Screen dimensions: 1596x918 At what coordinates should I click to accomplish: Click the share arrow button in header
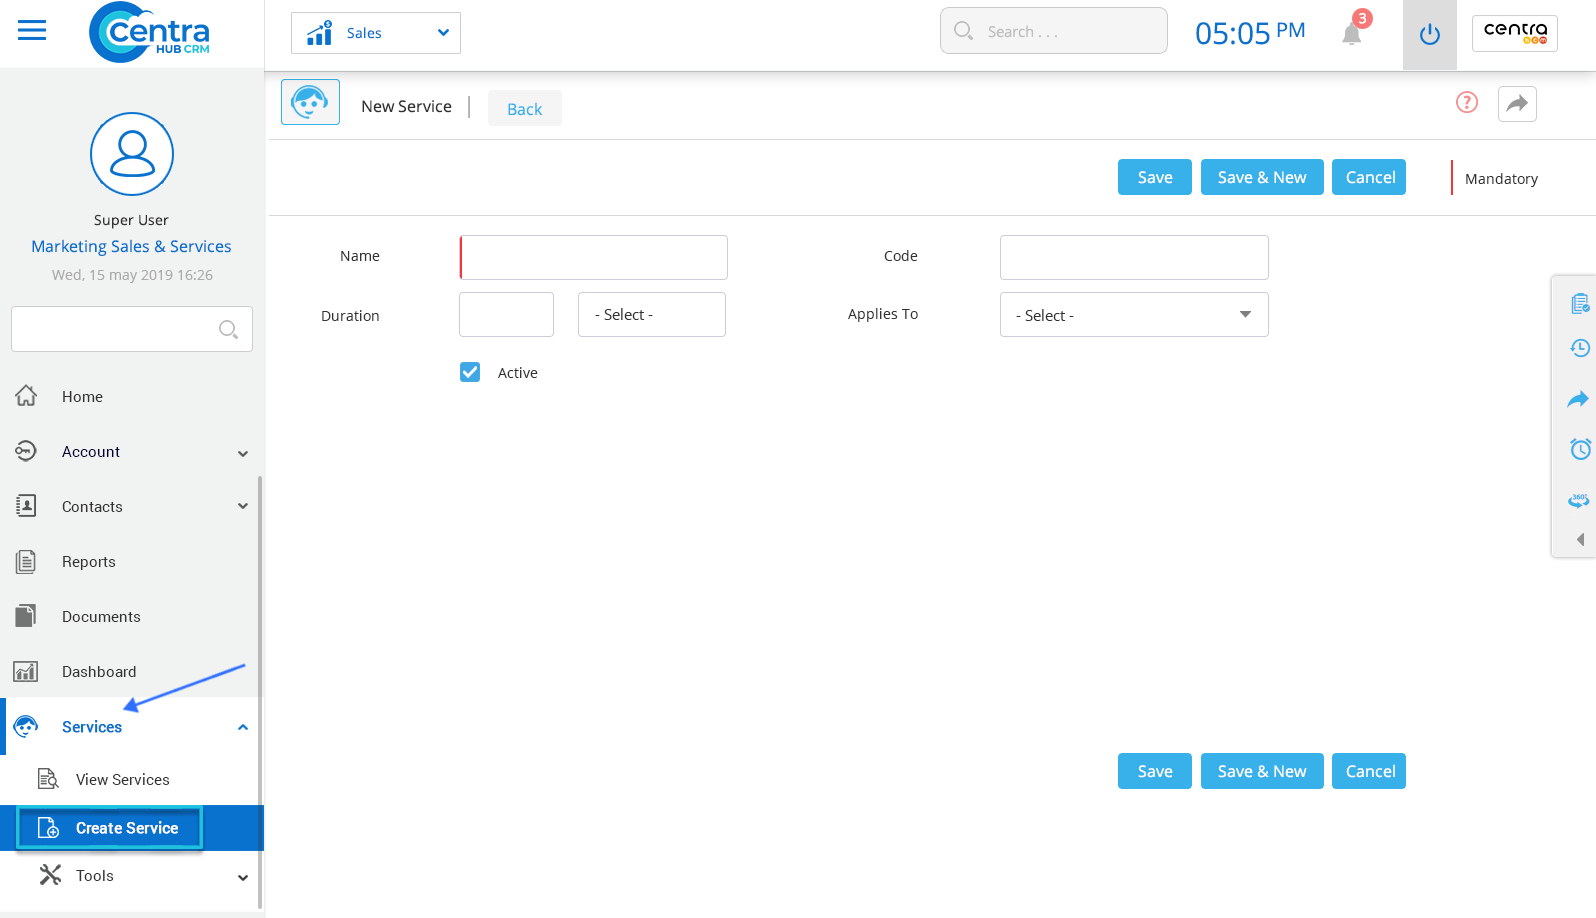coord(1518,104)
